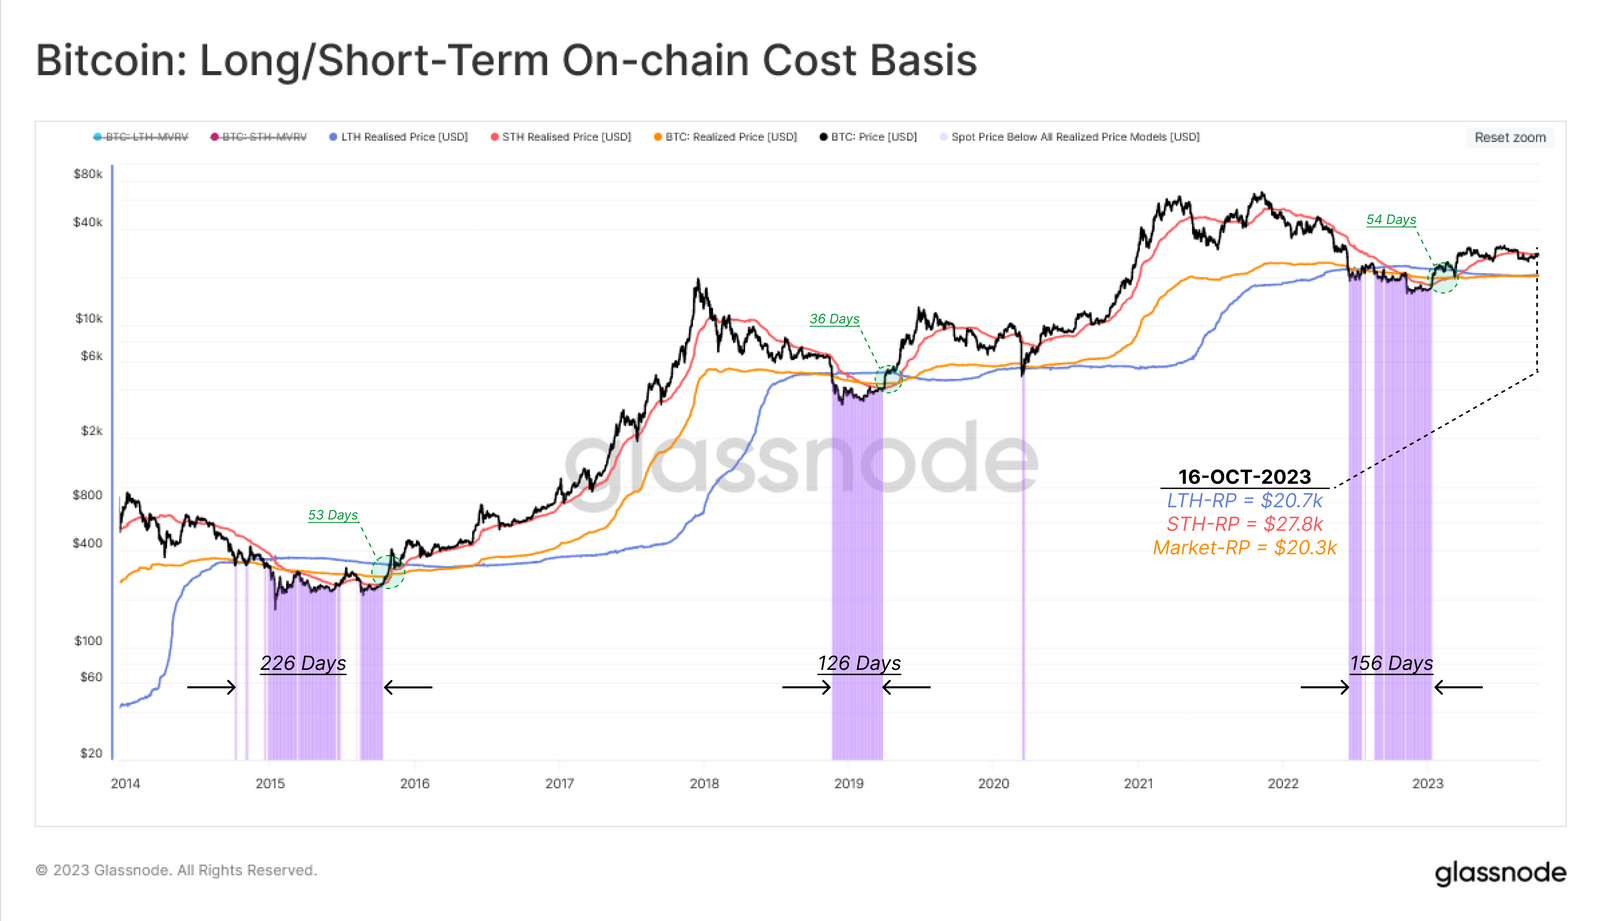Viewport: 1600px width, 921px height.
Task: Click the 156 Days label
Action: click(1391, 663)
